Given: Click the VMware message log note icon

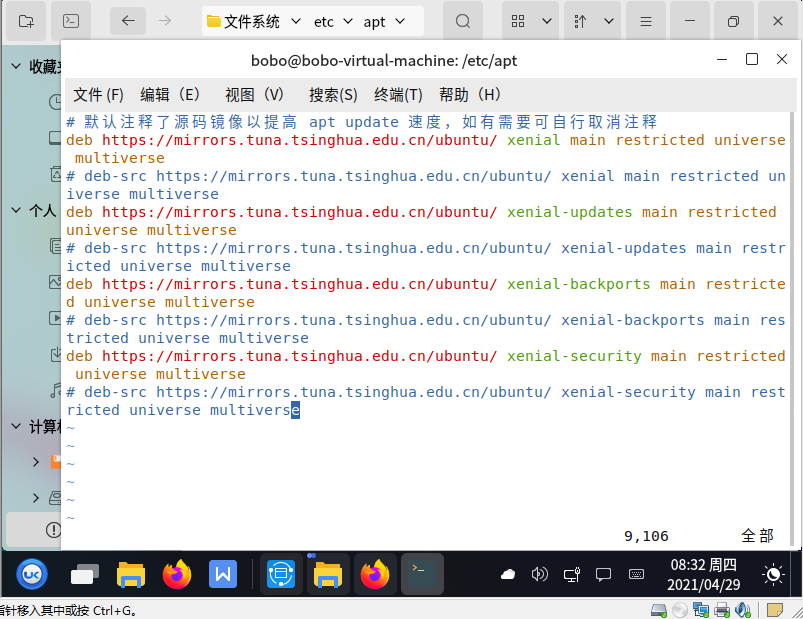Looking at the screenshot, I should click(774, 610).
